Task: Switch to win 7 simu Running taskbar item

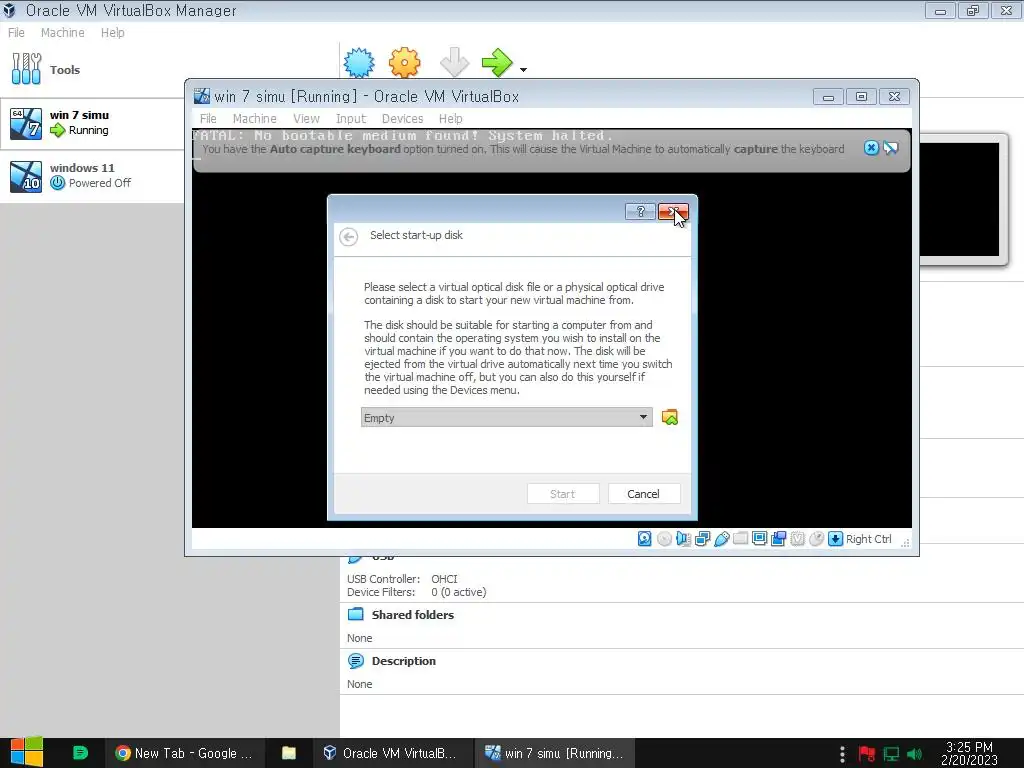Action: coord(554,753)
